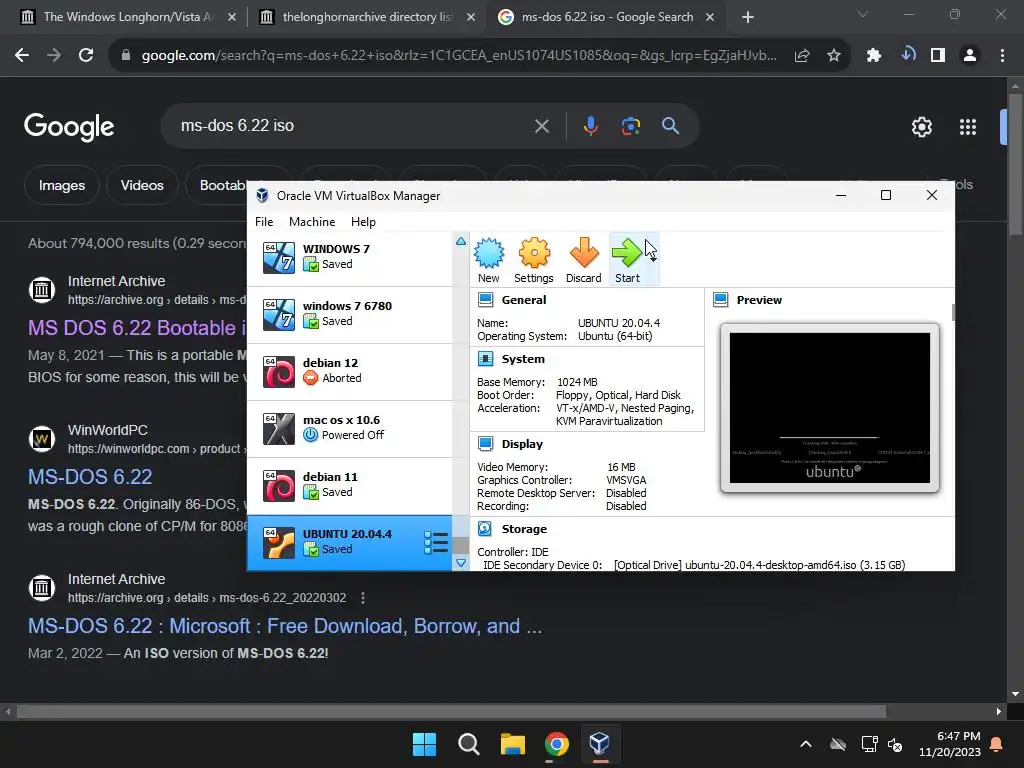Screen dimensions: 1024x768
Task: Start the UBUNTU 20.04.4 machine
Action: [627, 259]
